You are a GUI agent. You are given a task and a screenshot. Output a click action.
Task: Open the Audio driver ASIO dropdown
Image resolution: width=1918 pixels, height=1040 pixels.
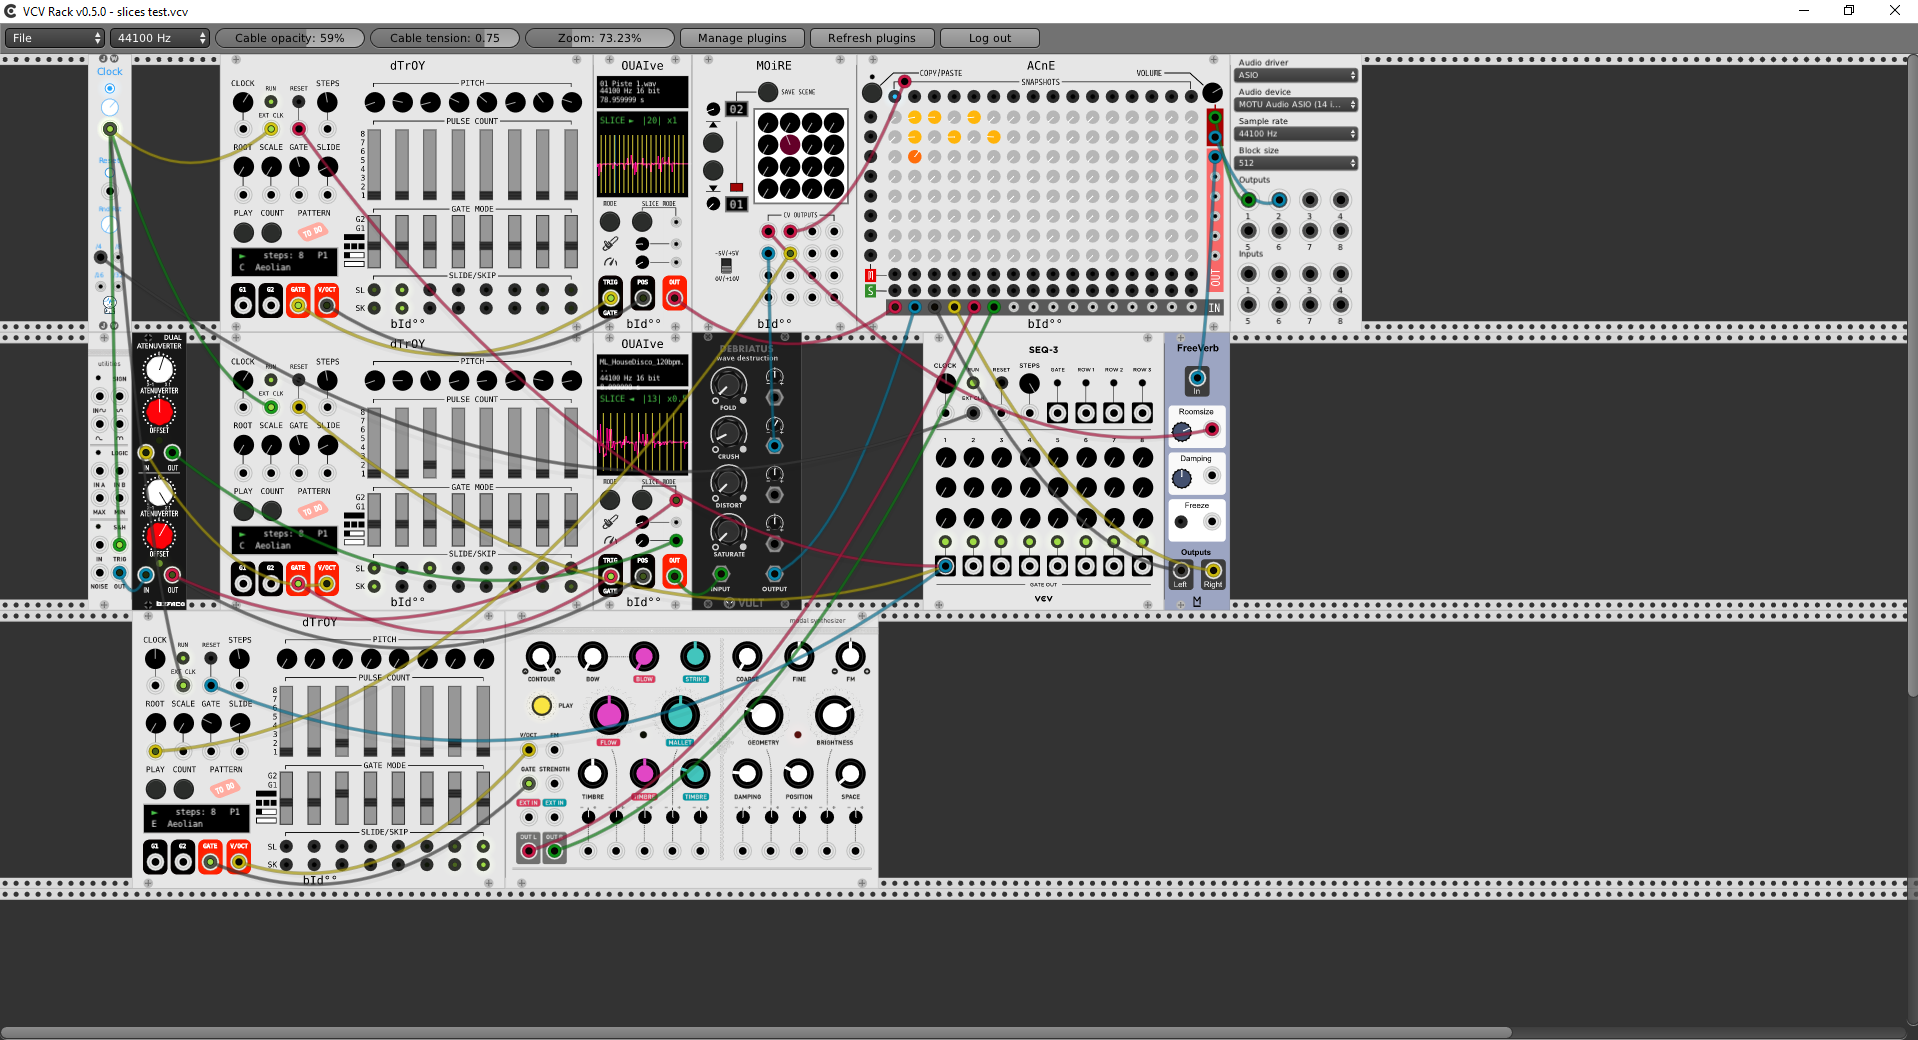coord(1296,75)
